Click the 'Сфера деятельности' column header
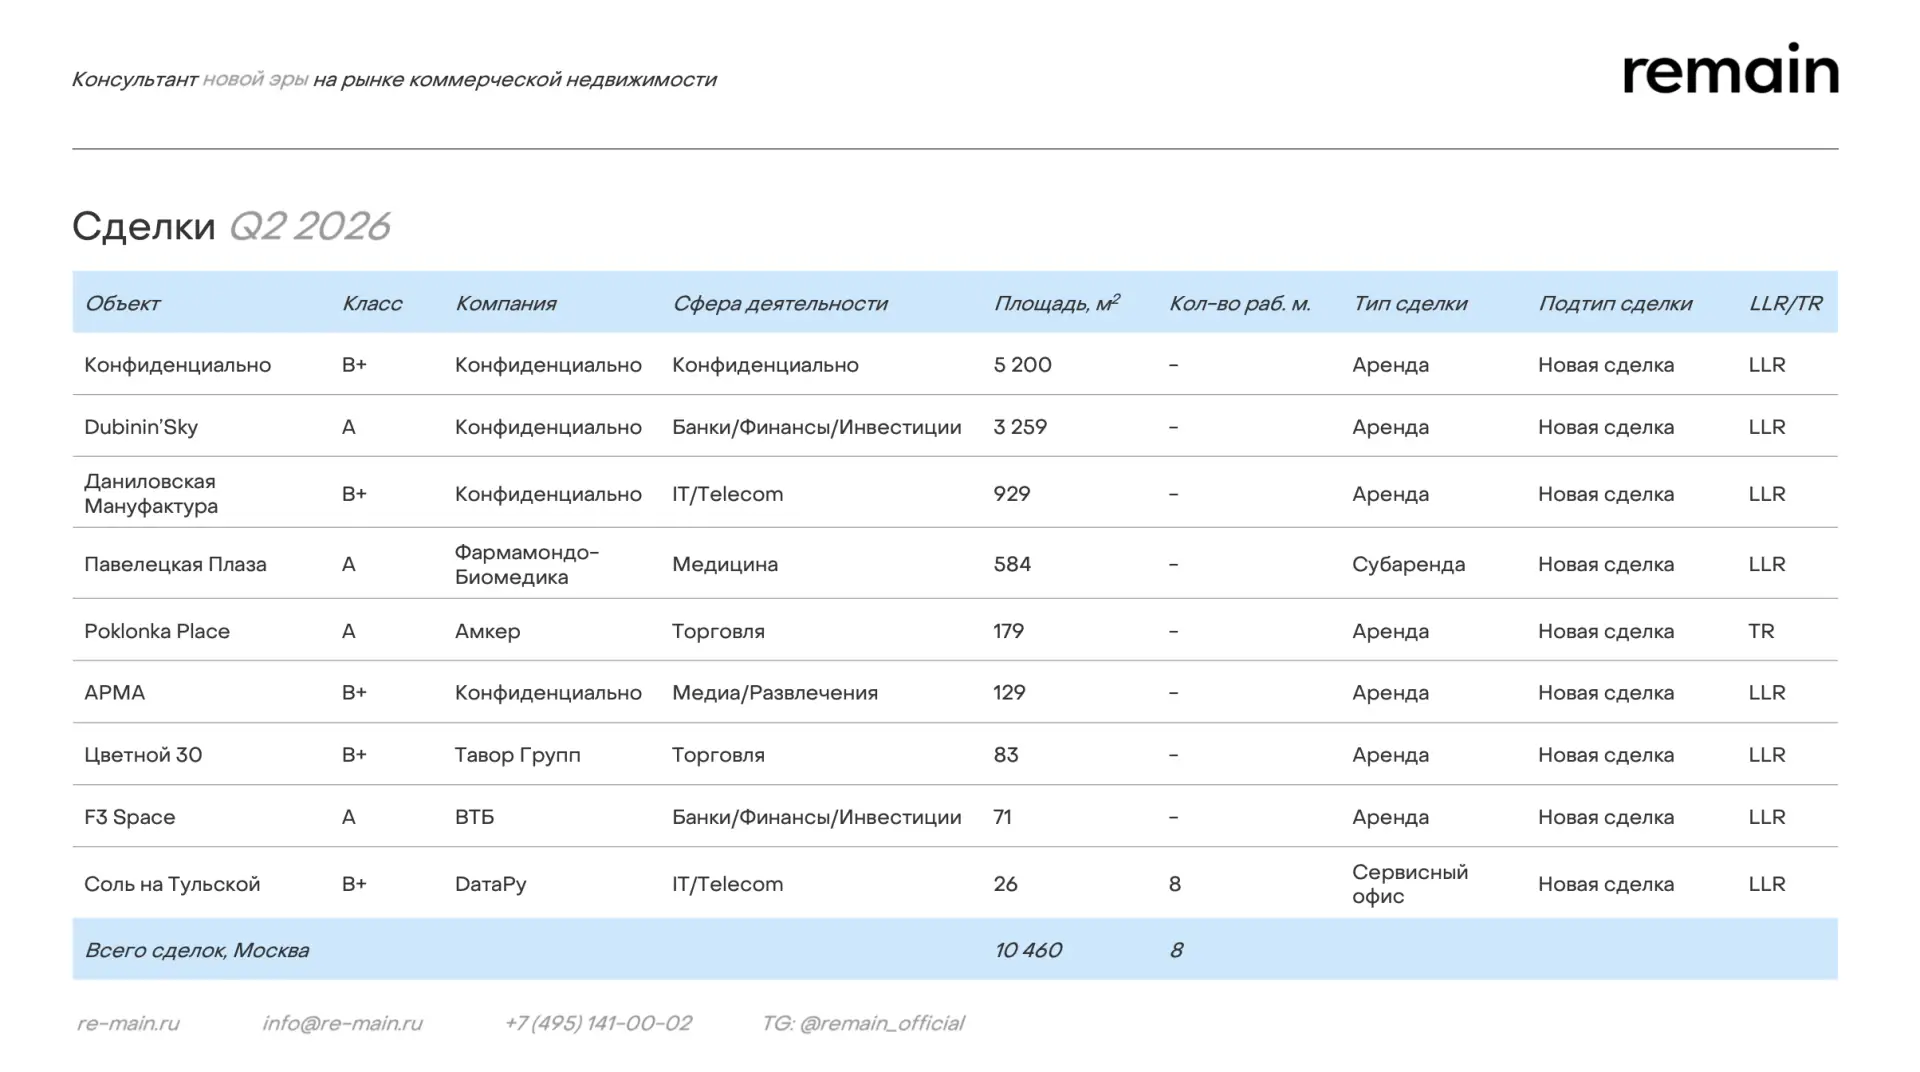Screen dimensions: 1920x1072 point(780,303)
